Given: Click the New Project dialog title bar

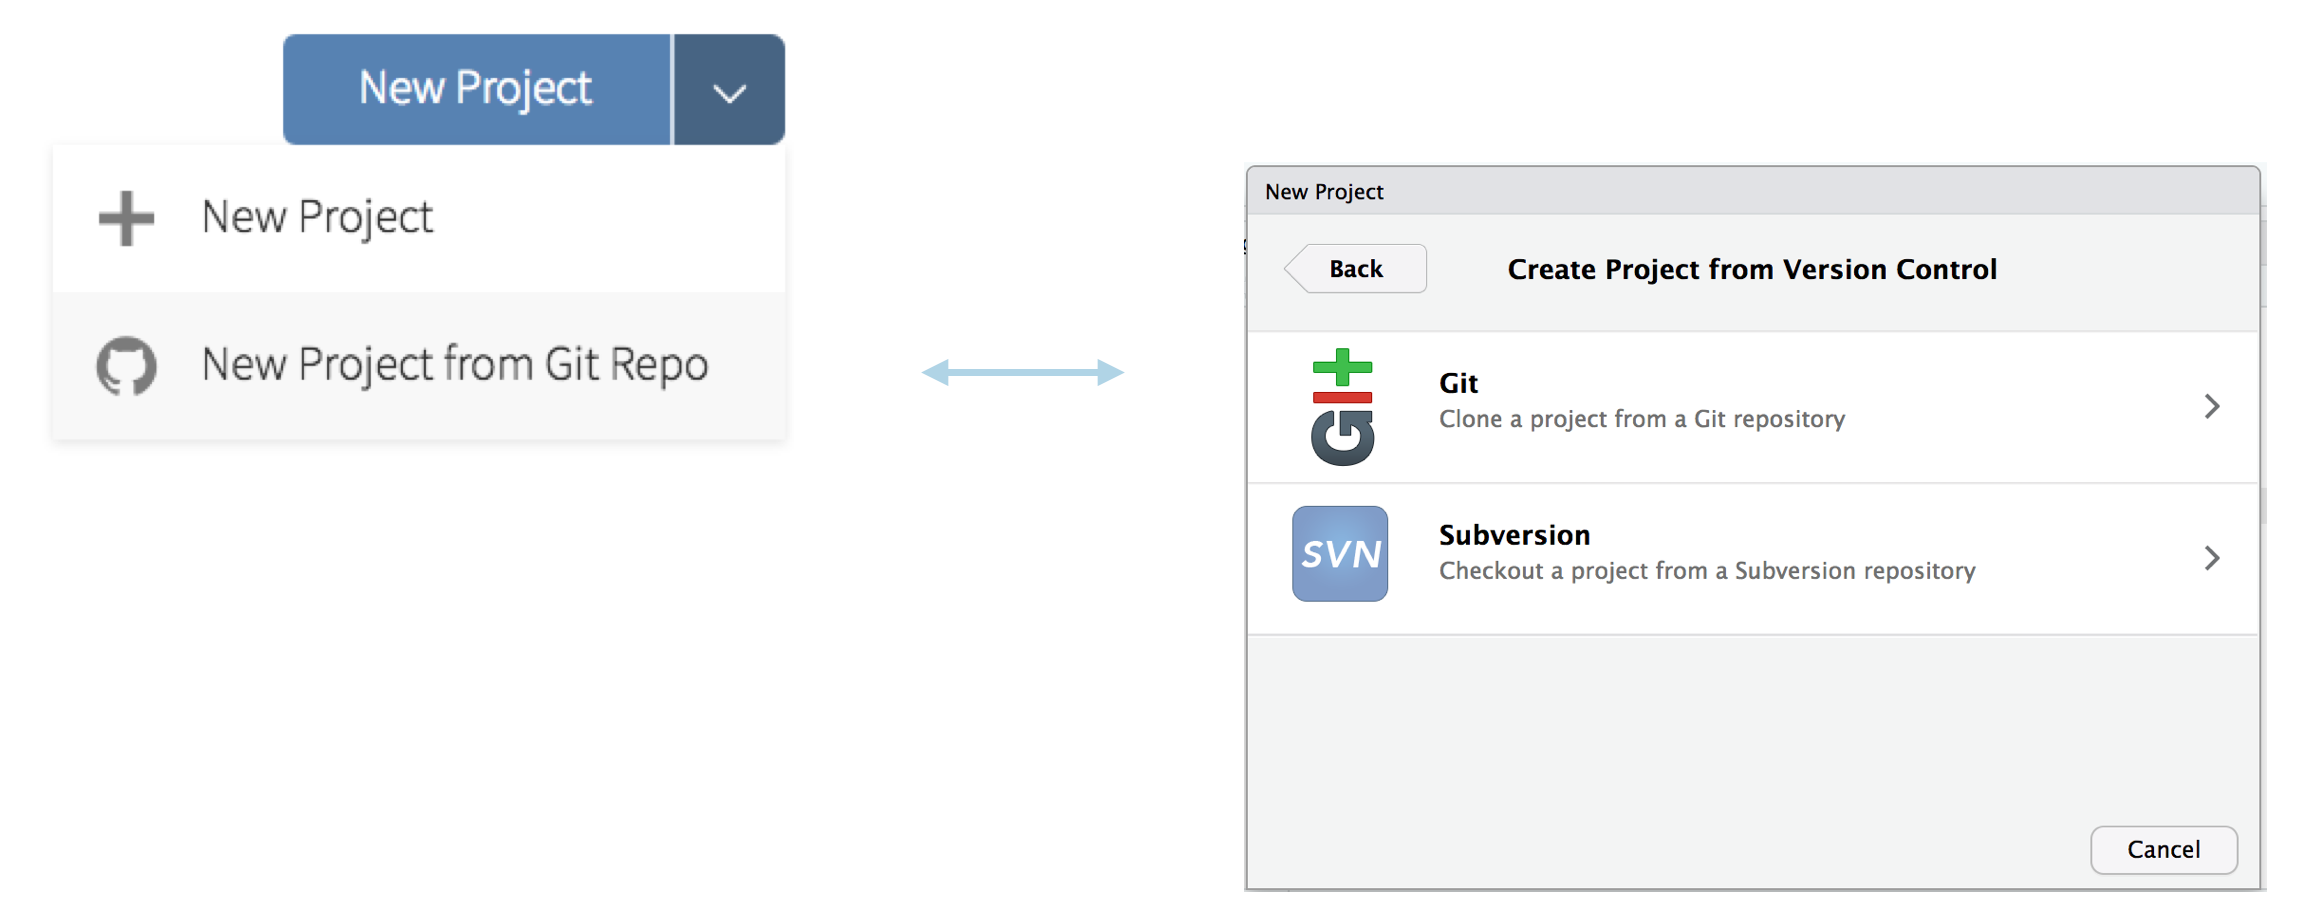Looking at the screenshot, I should [1752, 191].
